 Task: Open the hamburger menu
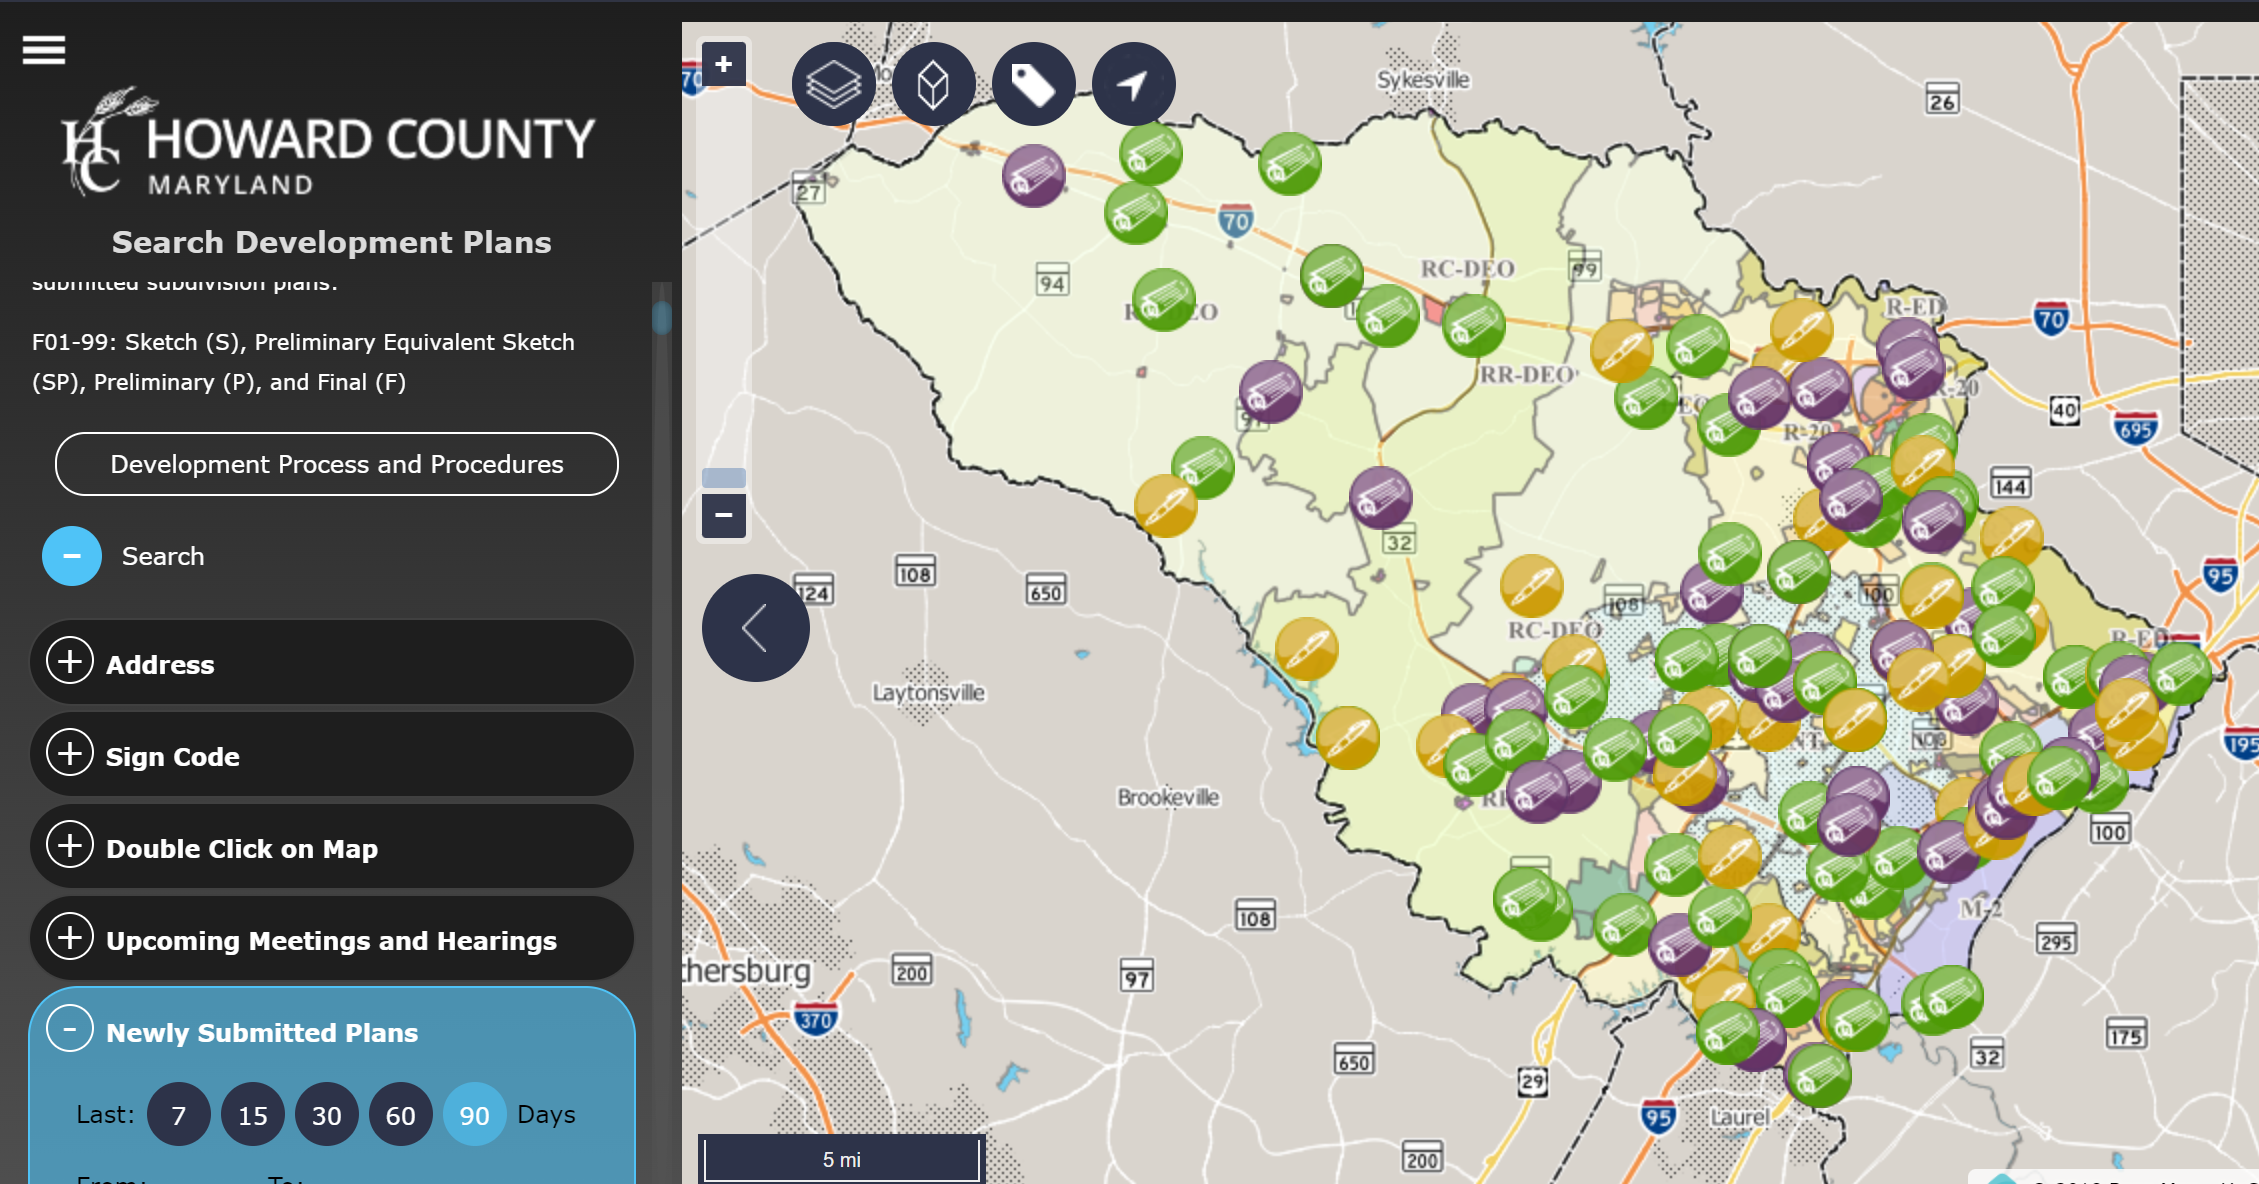click(44, 50)
